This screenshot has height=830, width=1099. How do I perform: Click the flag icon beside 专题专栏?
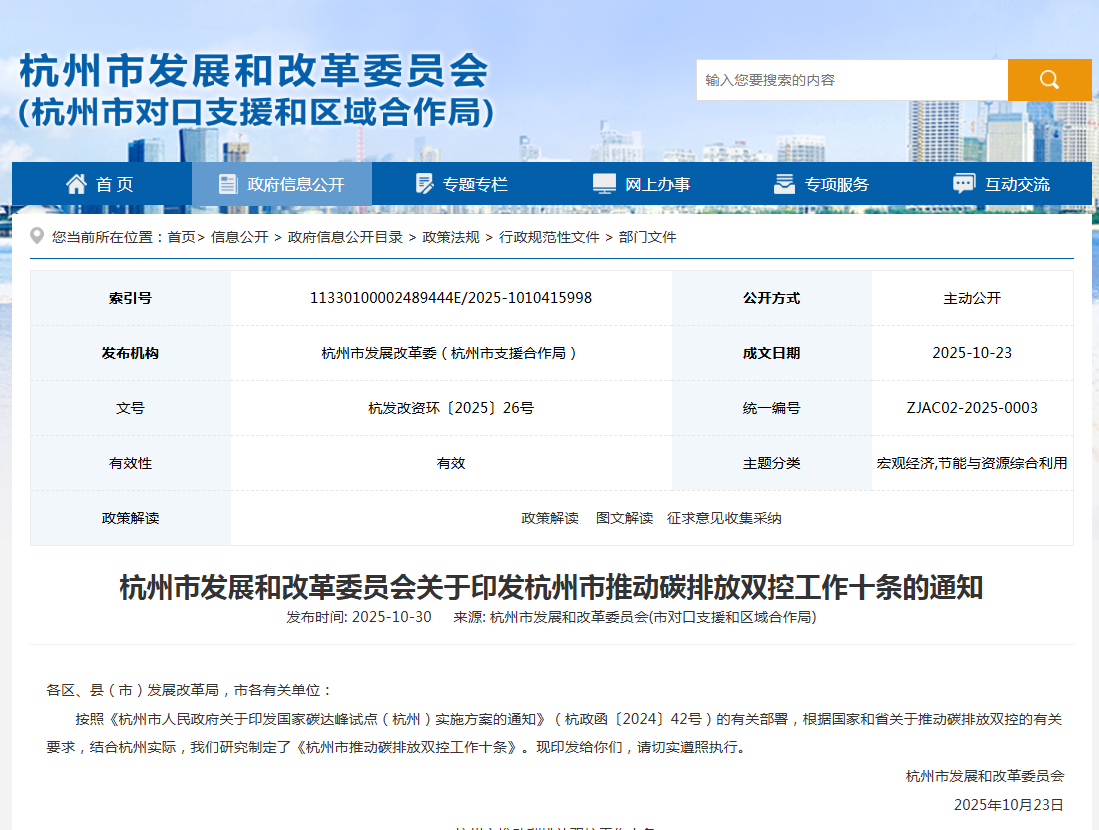pos(423,182)
